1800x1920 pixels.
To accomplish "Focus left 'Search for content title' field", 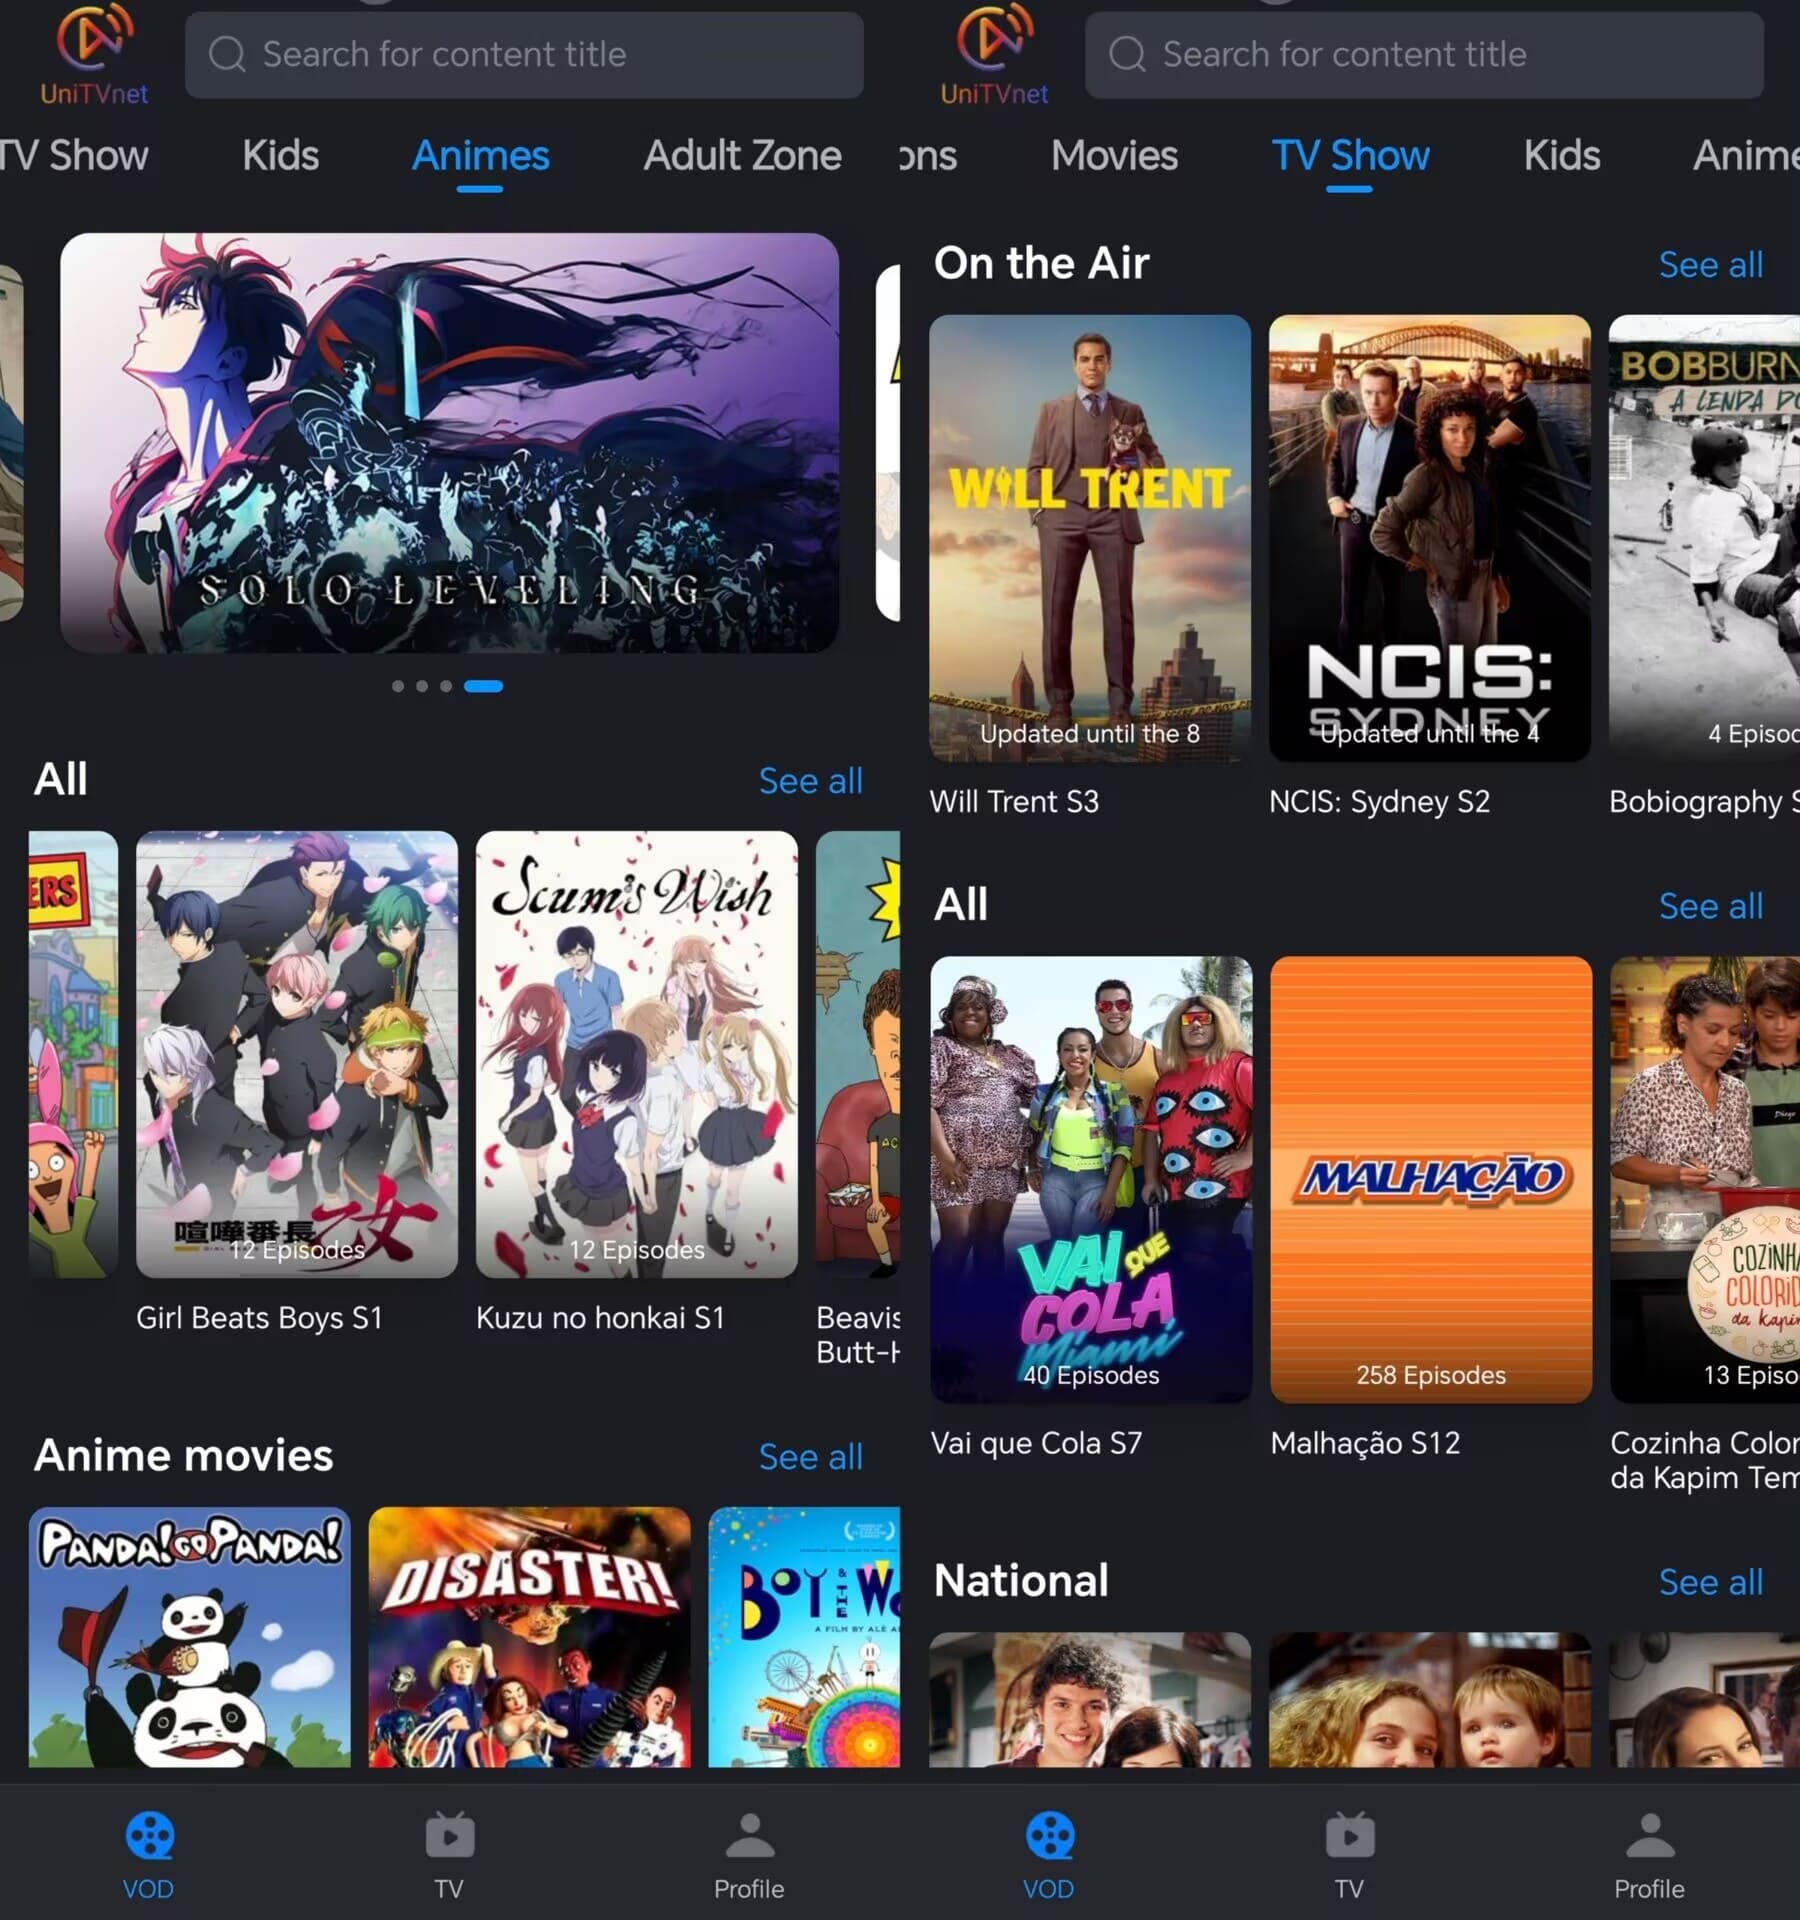I will (x=524, y=55).
